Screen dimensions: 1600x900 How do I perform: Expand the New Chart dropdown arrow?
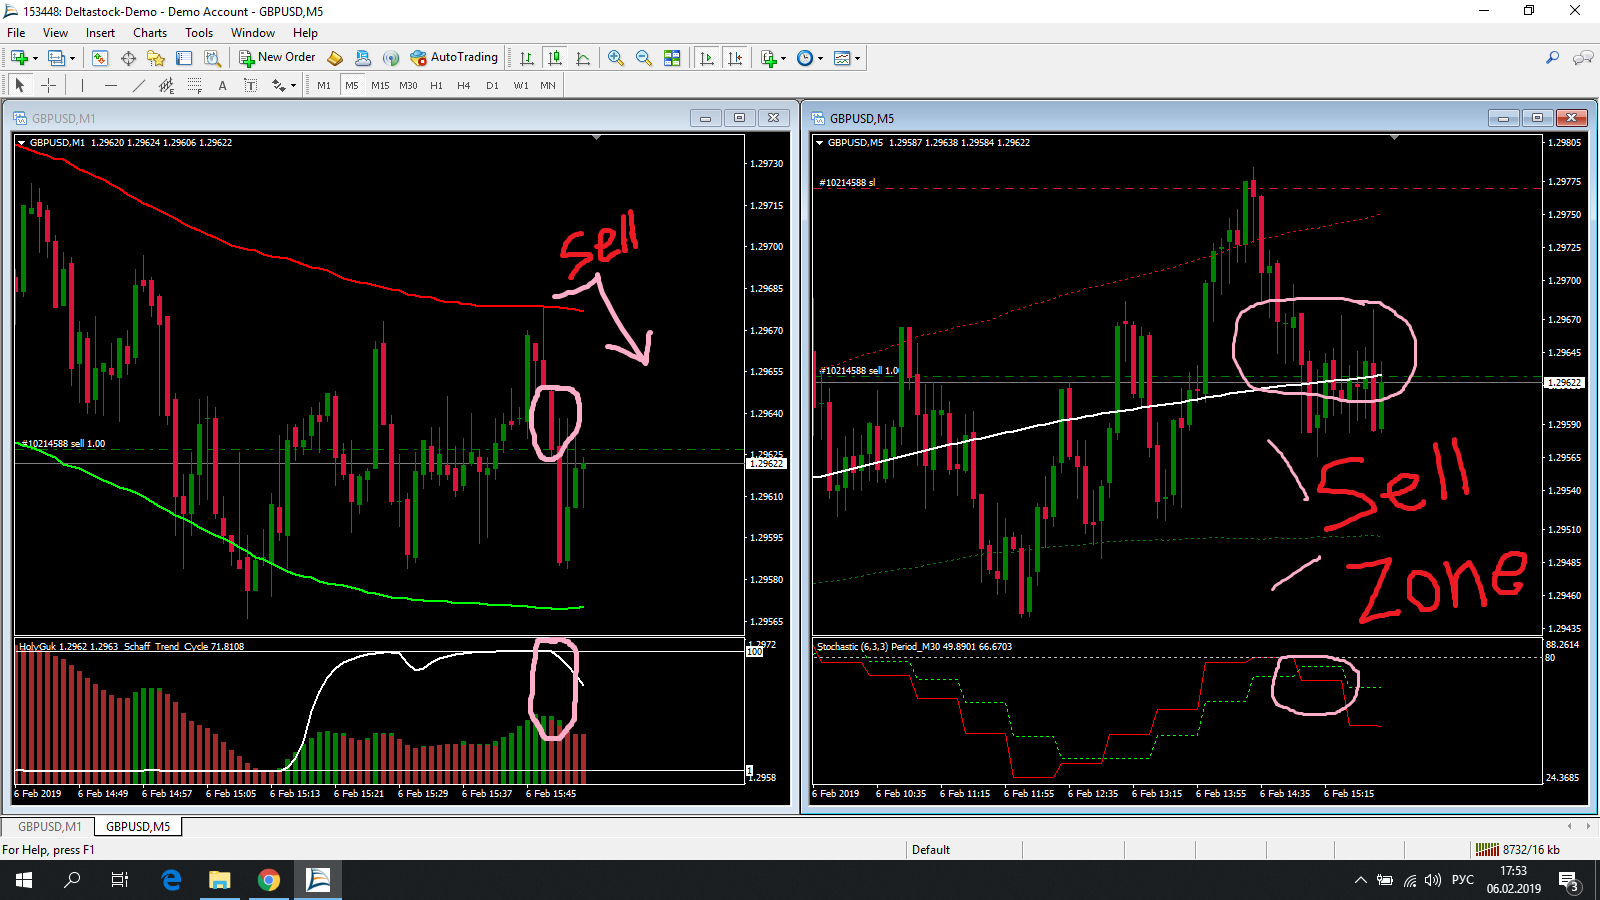pyautogui.click(x=35, y=58)
